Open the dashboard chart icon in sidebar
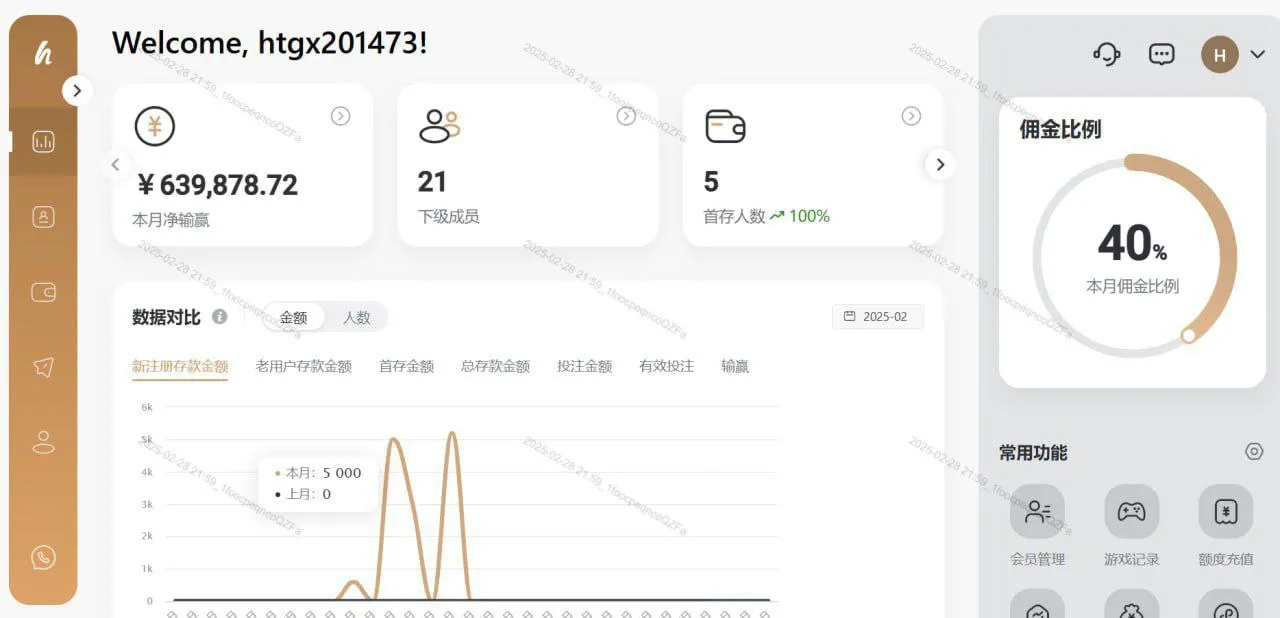 pyautogui.click(x=43, y=142)
